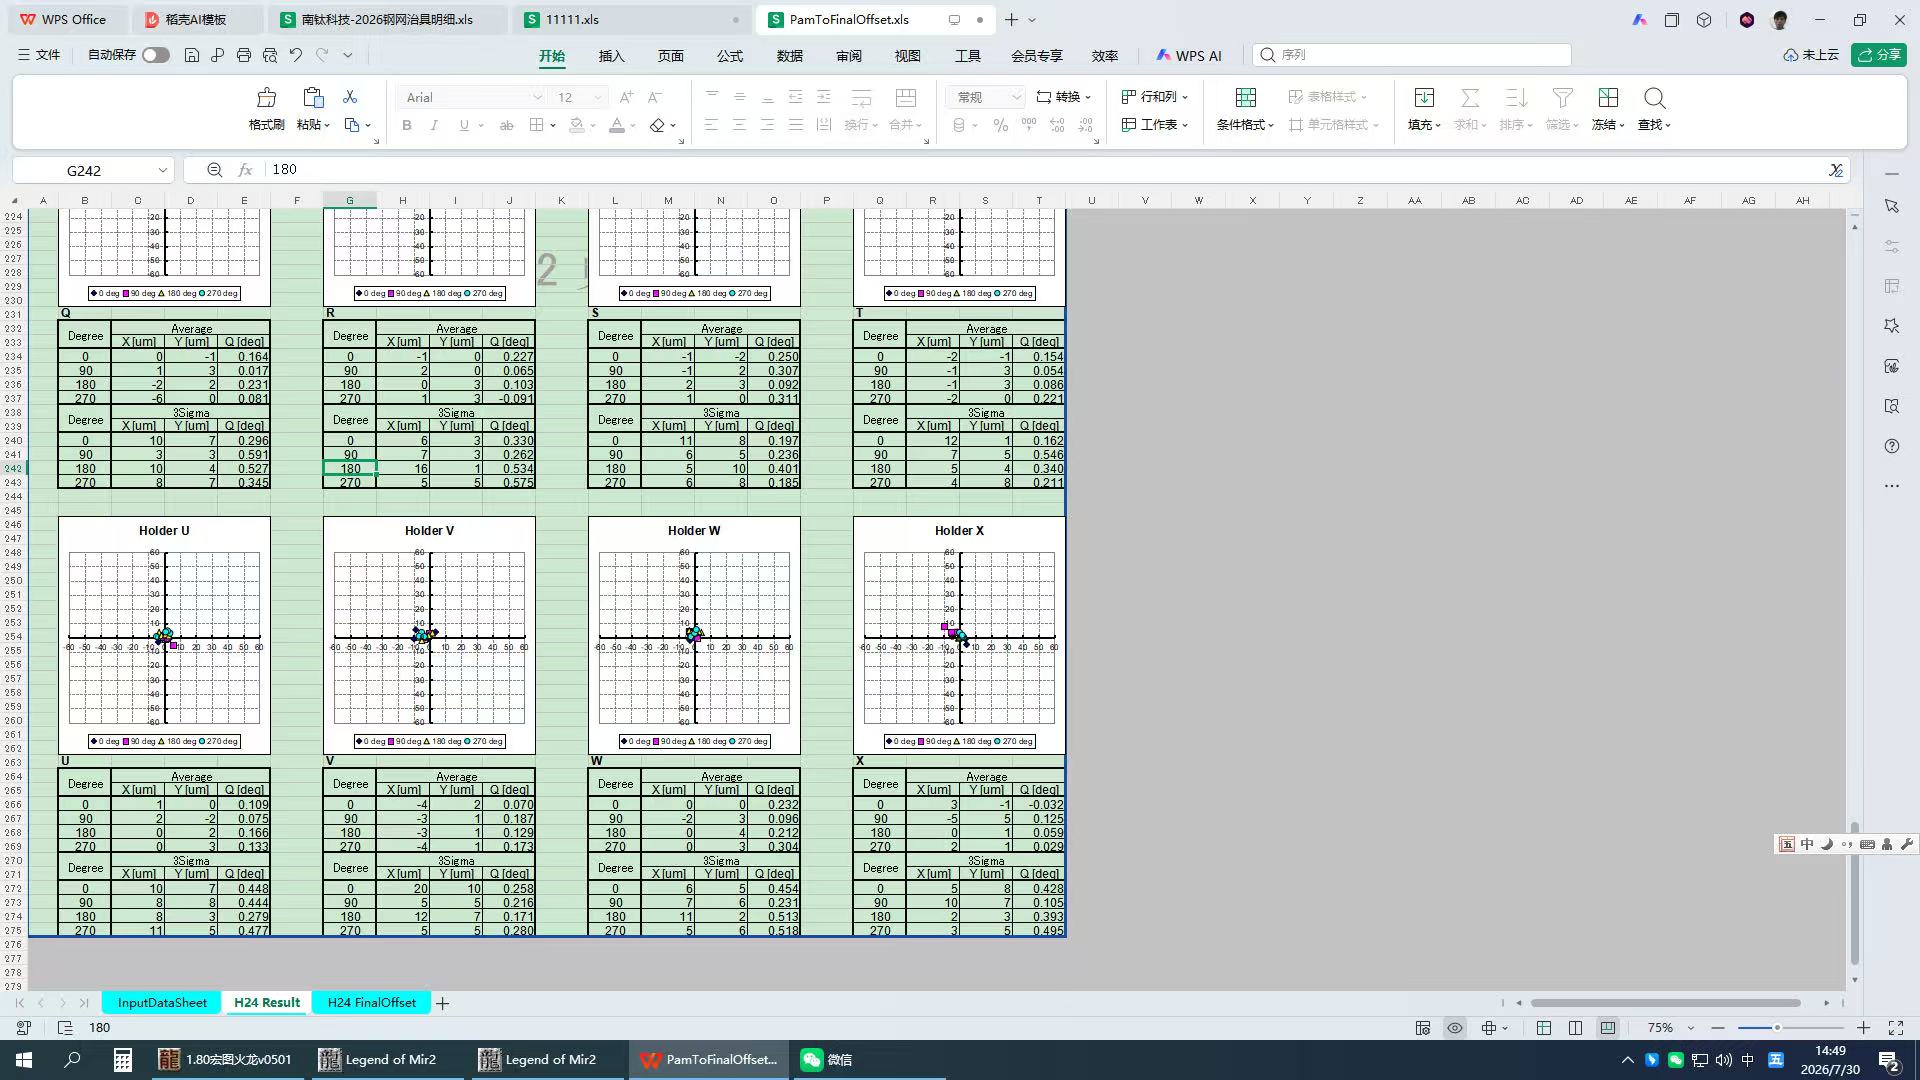The width and height of the screenshot is (1920, 1080).
Task: Open the font size 12 dropdown
Action: 598,97
